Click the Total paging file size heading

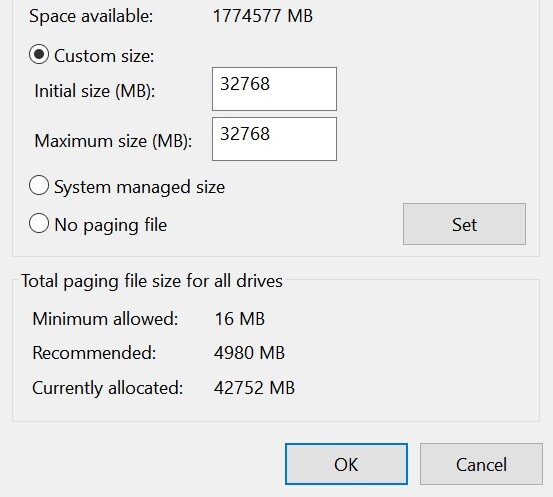click(x=152, y=281)
